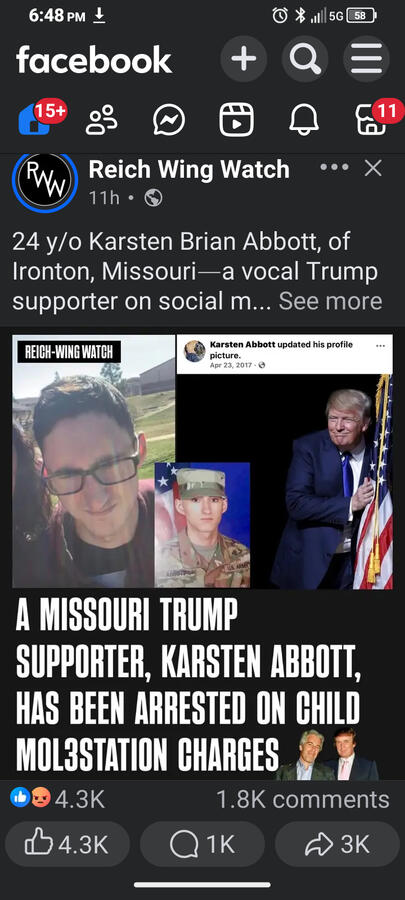Open Reich Wing Watch page name
Viewport: 405px width, 900px height.
click(x=189, y=169)
